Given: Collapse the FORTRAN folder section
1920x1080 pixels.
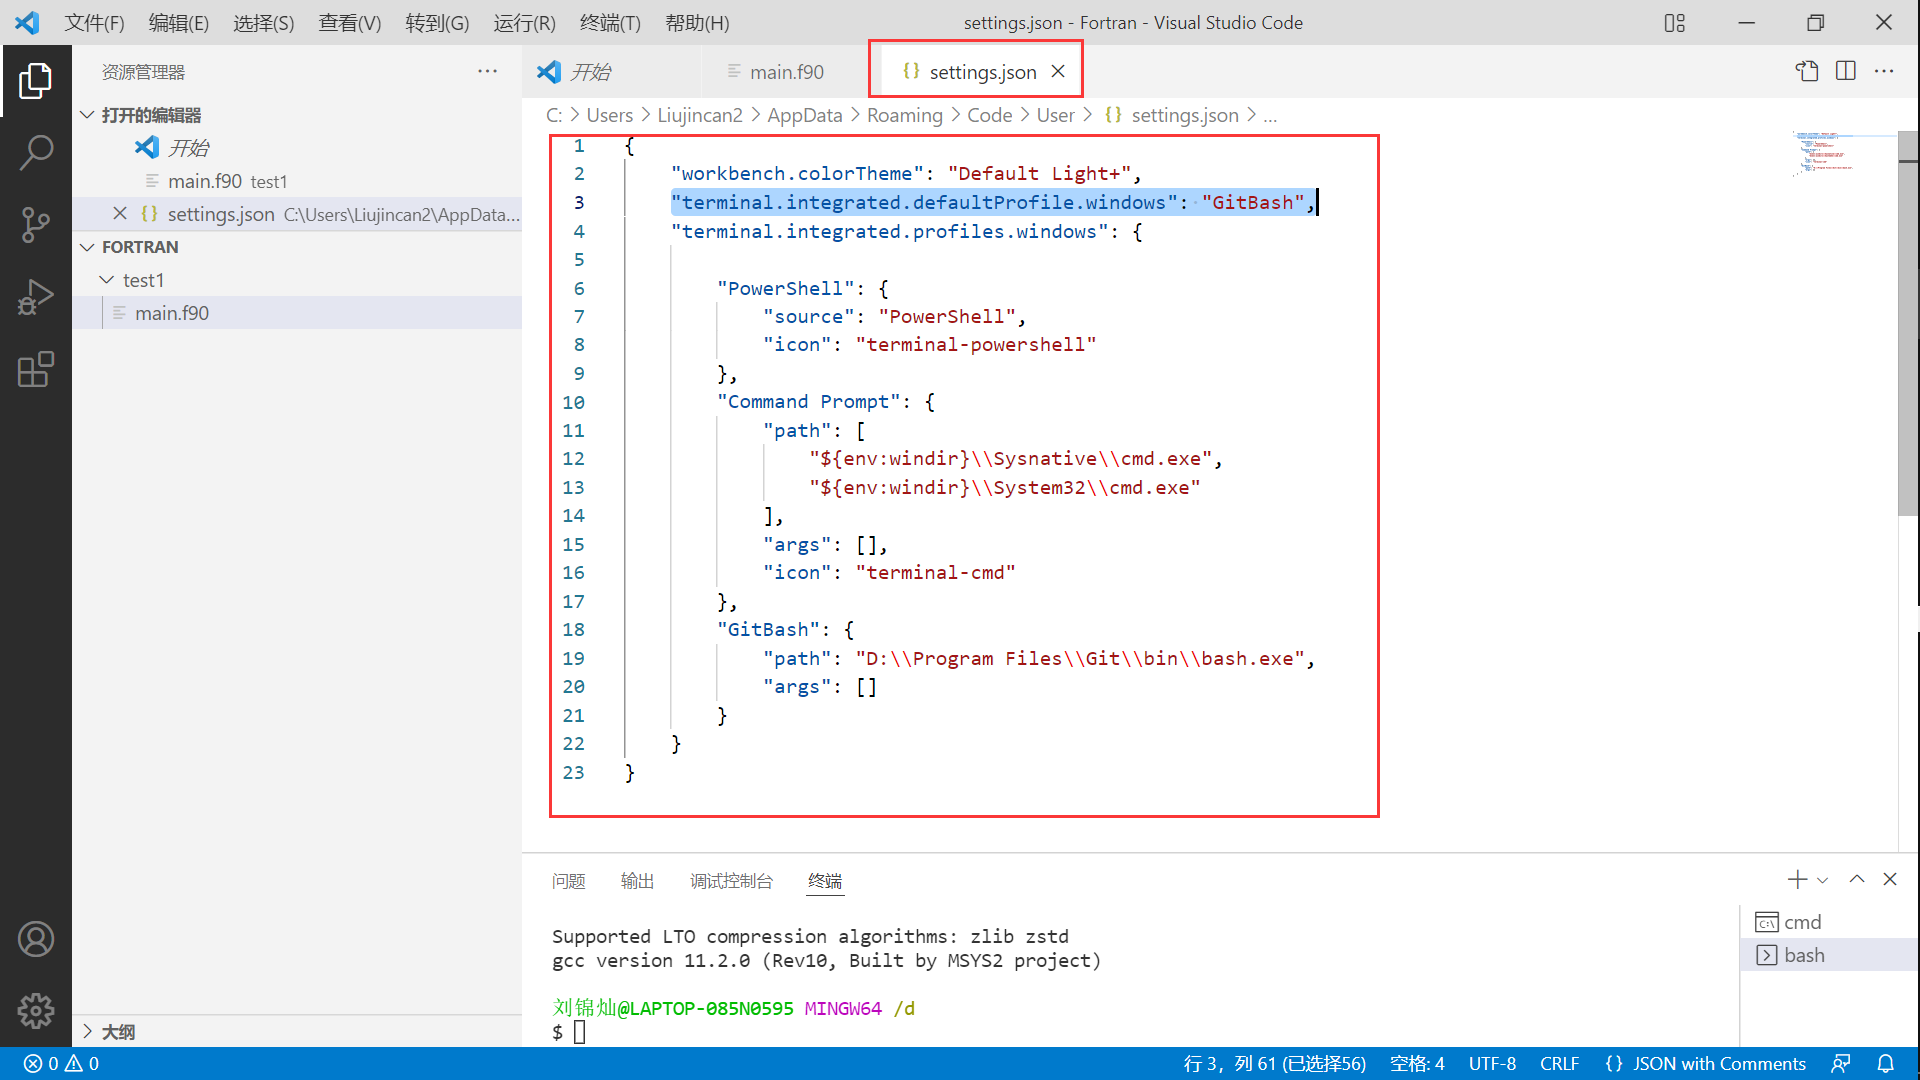Looking at the screenshot, I should pyautogui.click(x=88, y=247).
